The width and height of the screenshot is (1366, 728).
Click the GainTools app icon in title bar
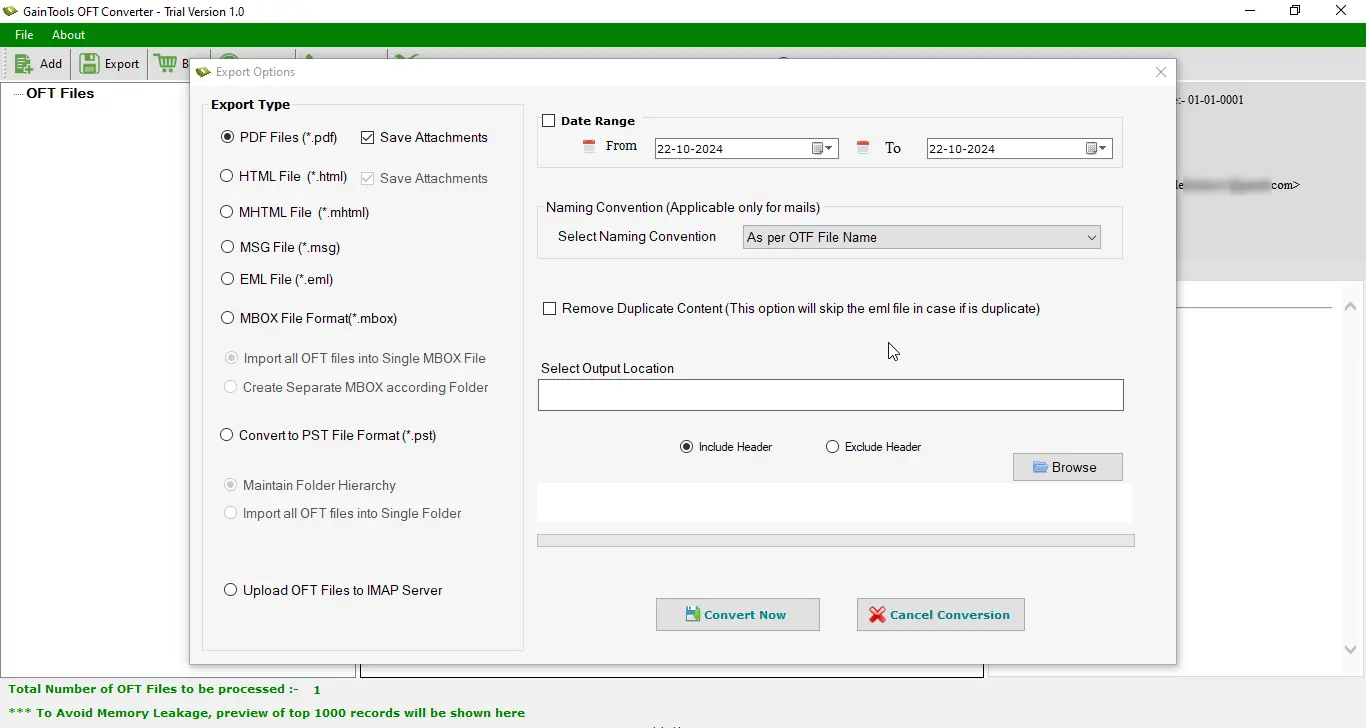(x=11, y=11)
